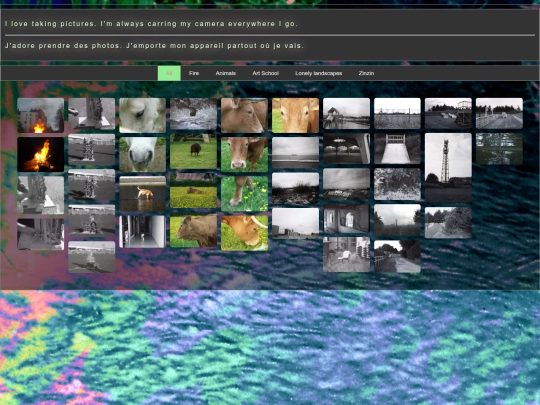Image resolution: width=540 pixels, height=405 pixels.
Task: Filter by Lonely landscapes tab
Action: coord(319,73)
